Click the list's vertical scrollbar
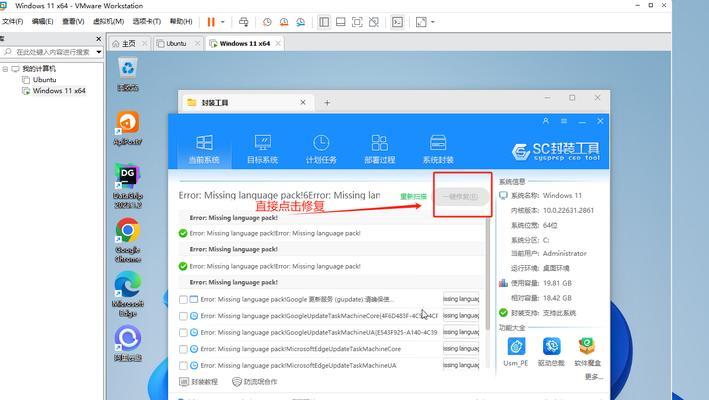This screenshot has width=709, height=400. [488, 274]
